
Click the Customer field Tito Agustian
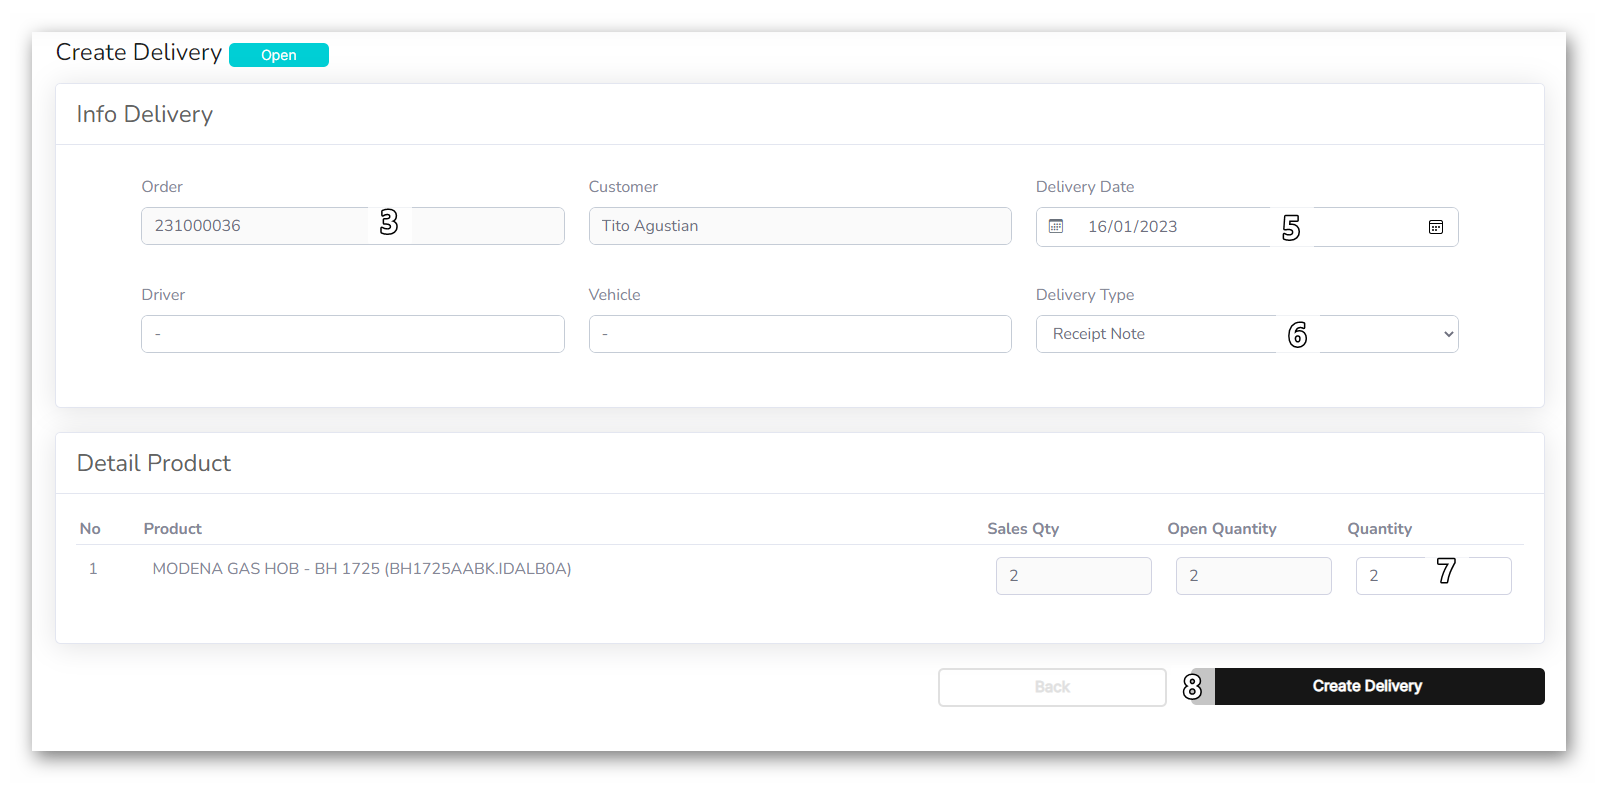coord(799,226)
